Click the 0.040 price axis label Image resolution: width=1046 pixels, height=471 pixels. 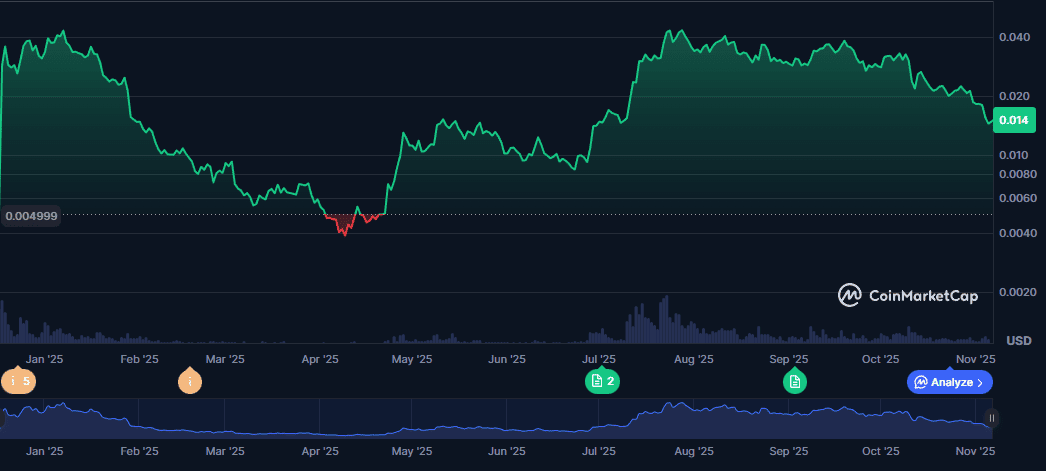(x=1014, y=38)
